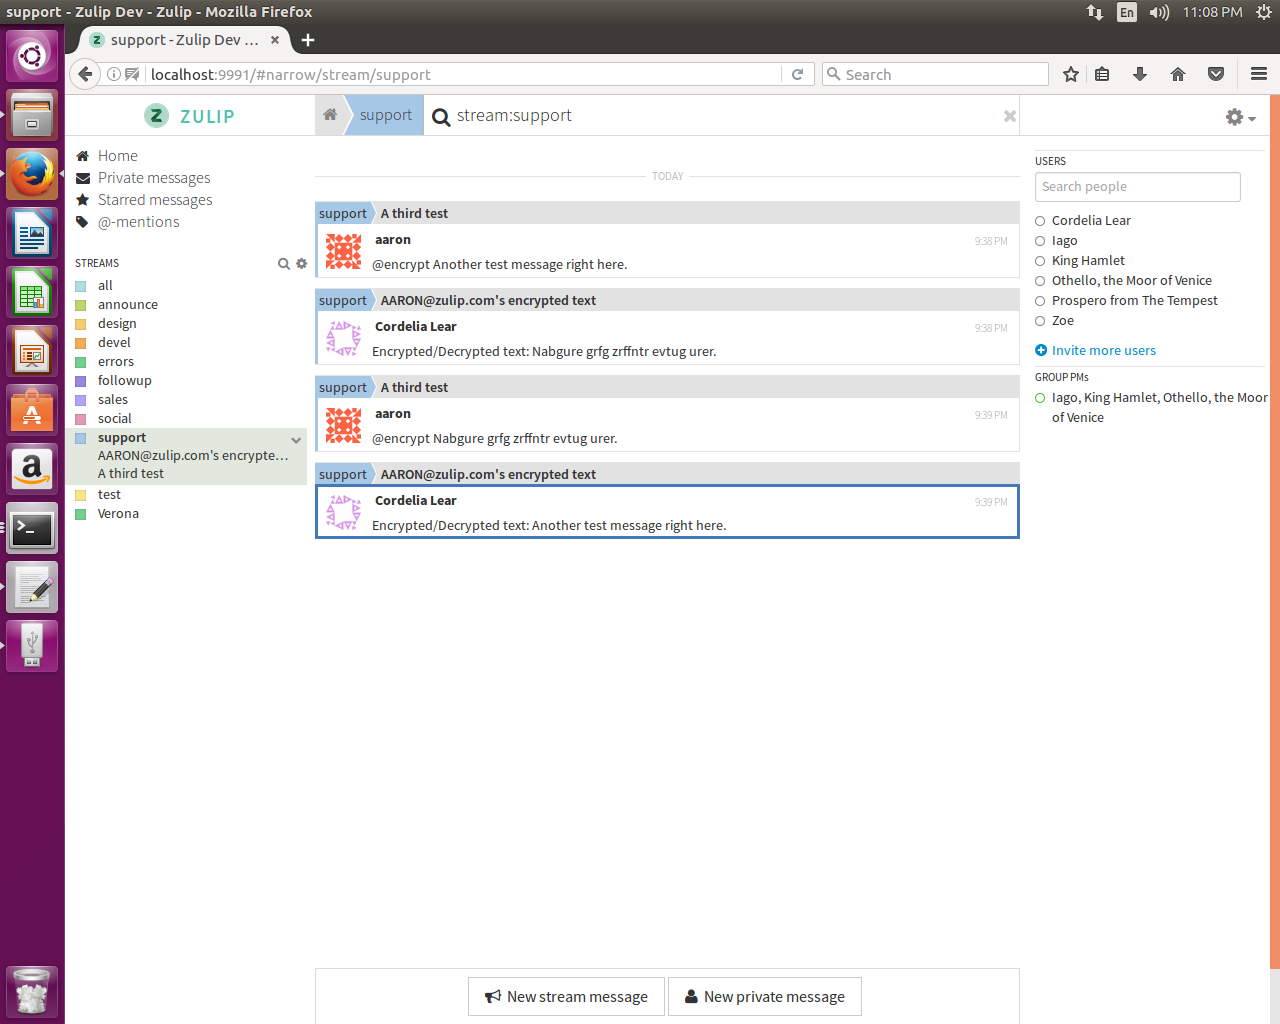Click the design stream color swatch
The image size is (1280, 1024).
(81, 324)
